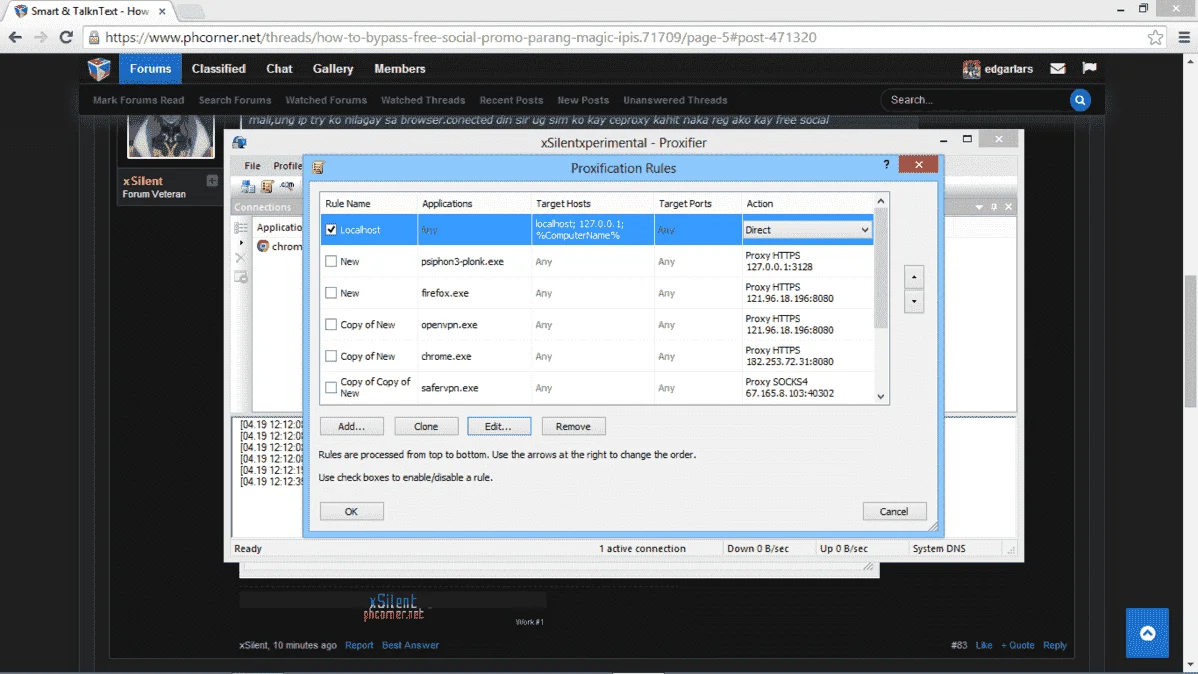Move selected rule down with arrow
Screen dimensions: 1198x674
pos(914,301)
